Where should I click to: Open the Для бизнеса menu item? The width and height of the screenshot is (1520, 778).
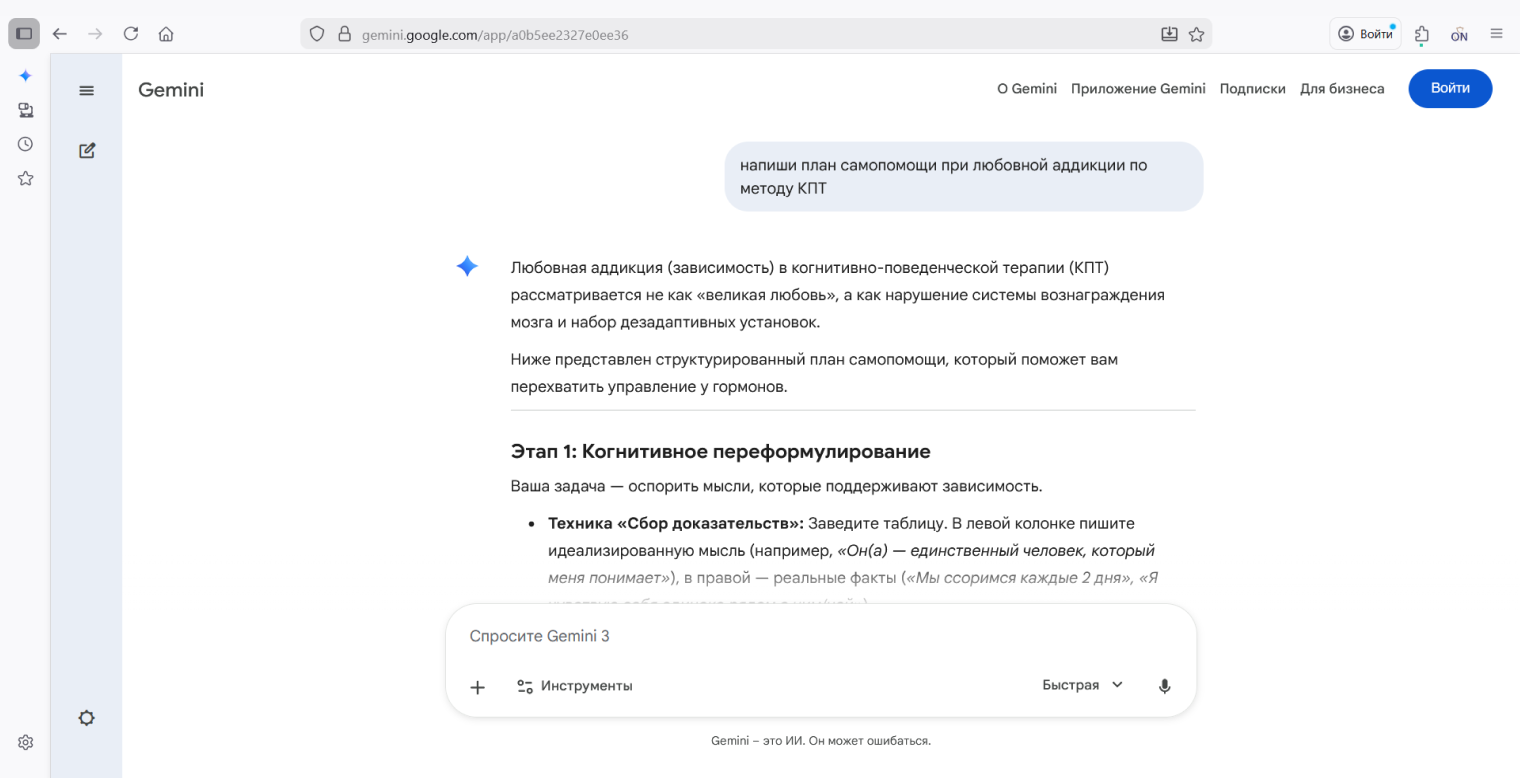click(x=1342, y=88)
